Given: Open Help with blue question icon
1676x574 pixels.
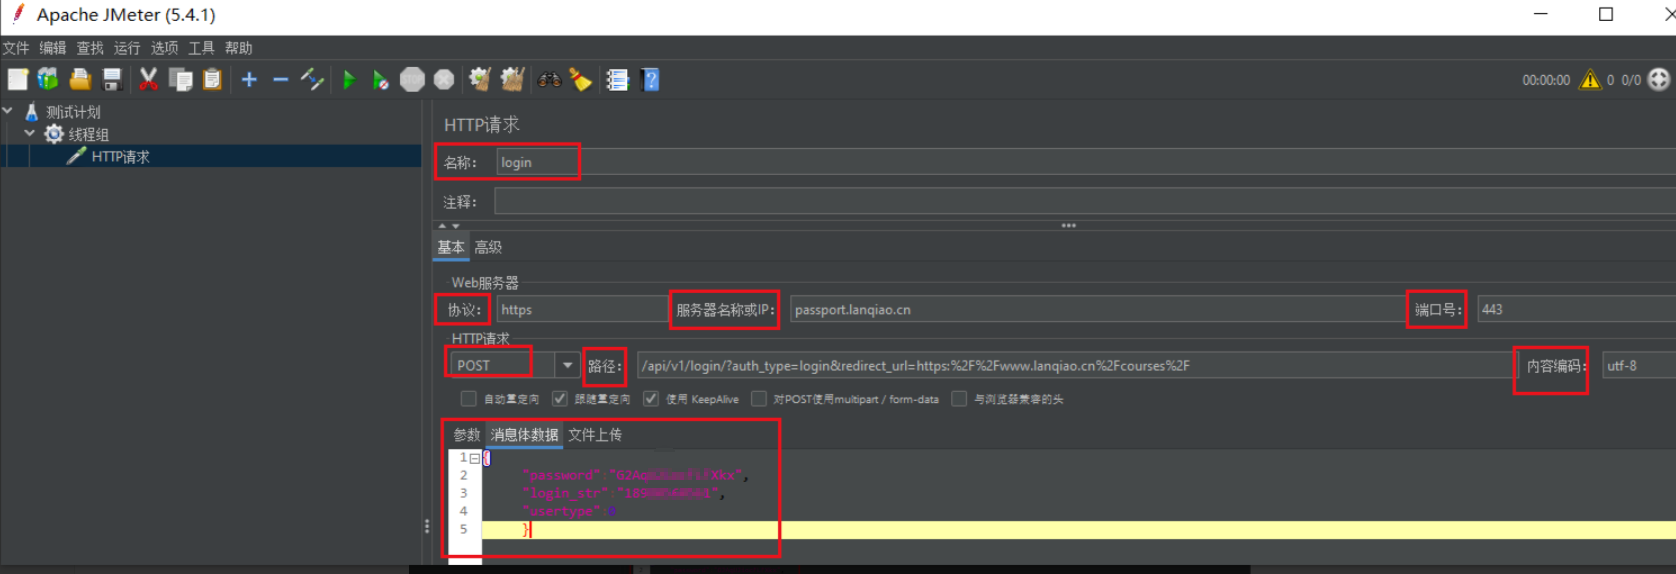Looking at the screenshot, I should tap(651, 80).
